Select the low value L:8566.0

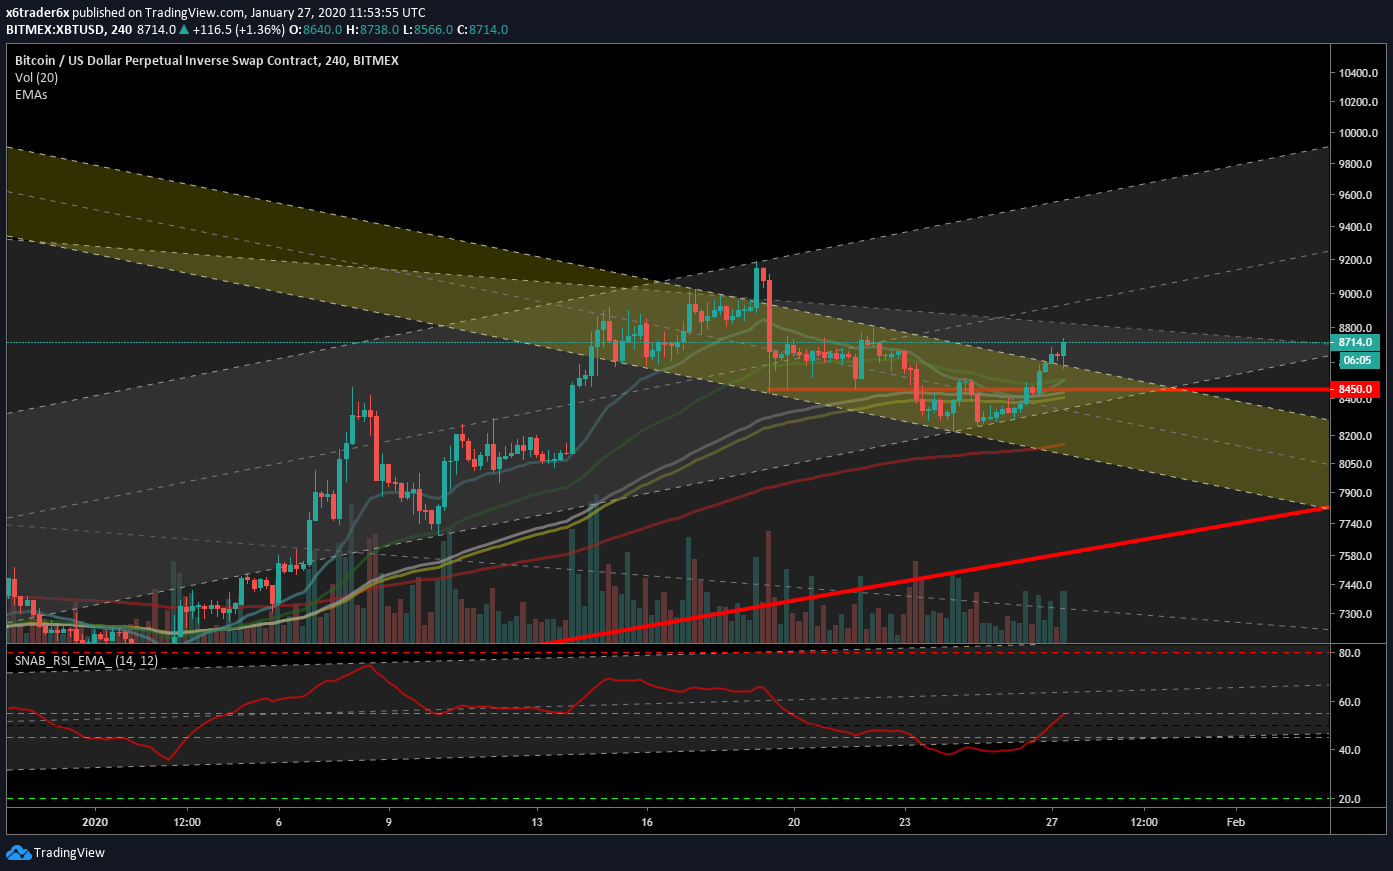[x=427, y=30]
